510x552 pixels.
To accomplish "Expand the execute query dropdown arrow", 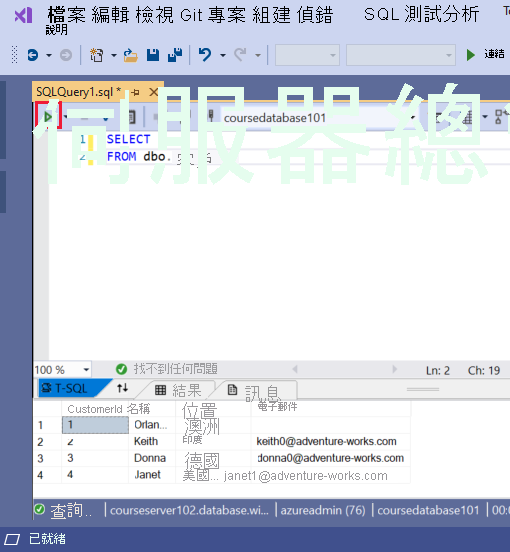I will tap(65, 117).
